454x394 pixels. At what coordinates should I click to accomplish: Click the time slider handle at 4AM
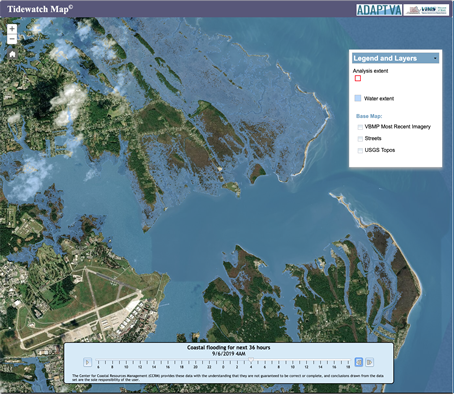pyautogui.click(x=251, y=360)
